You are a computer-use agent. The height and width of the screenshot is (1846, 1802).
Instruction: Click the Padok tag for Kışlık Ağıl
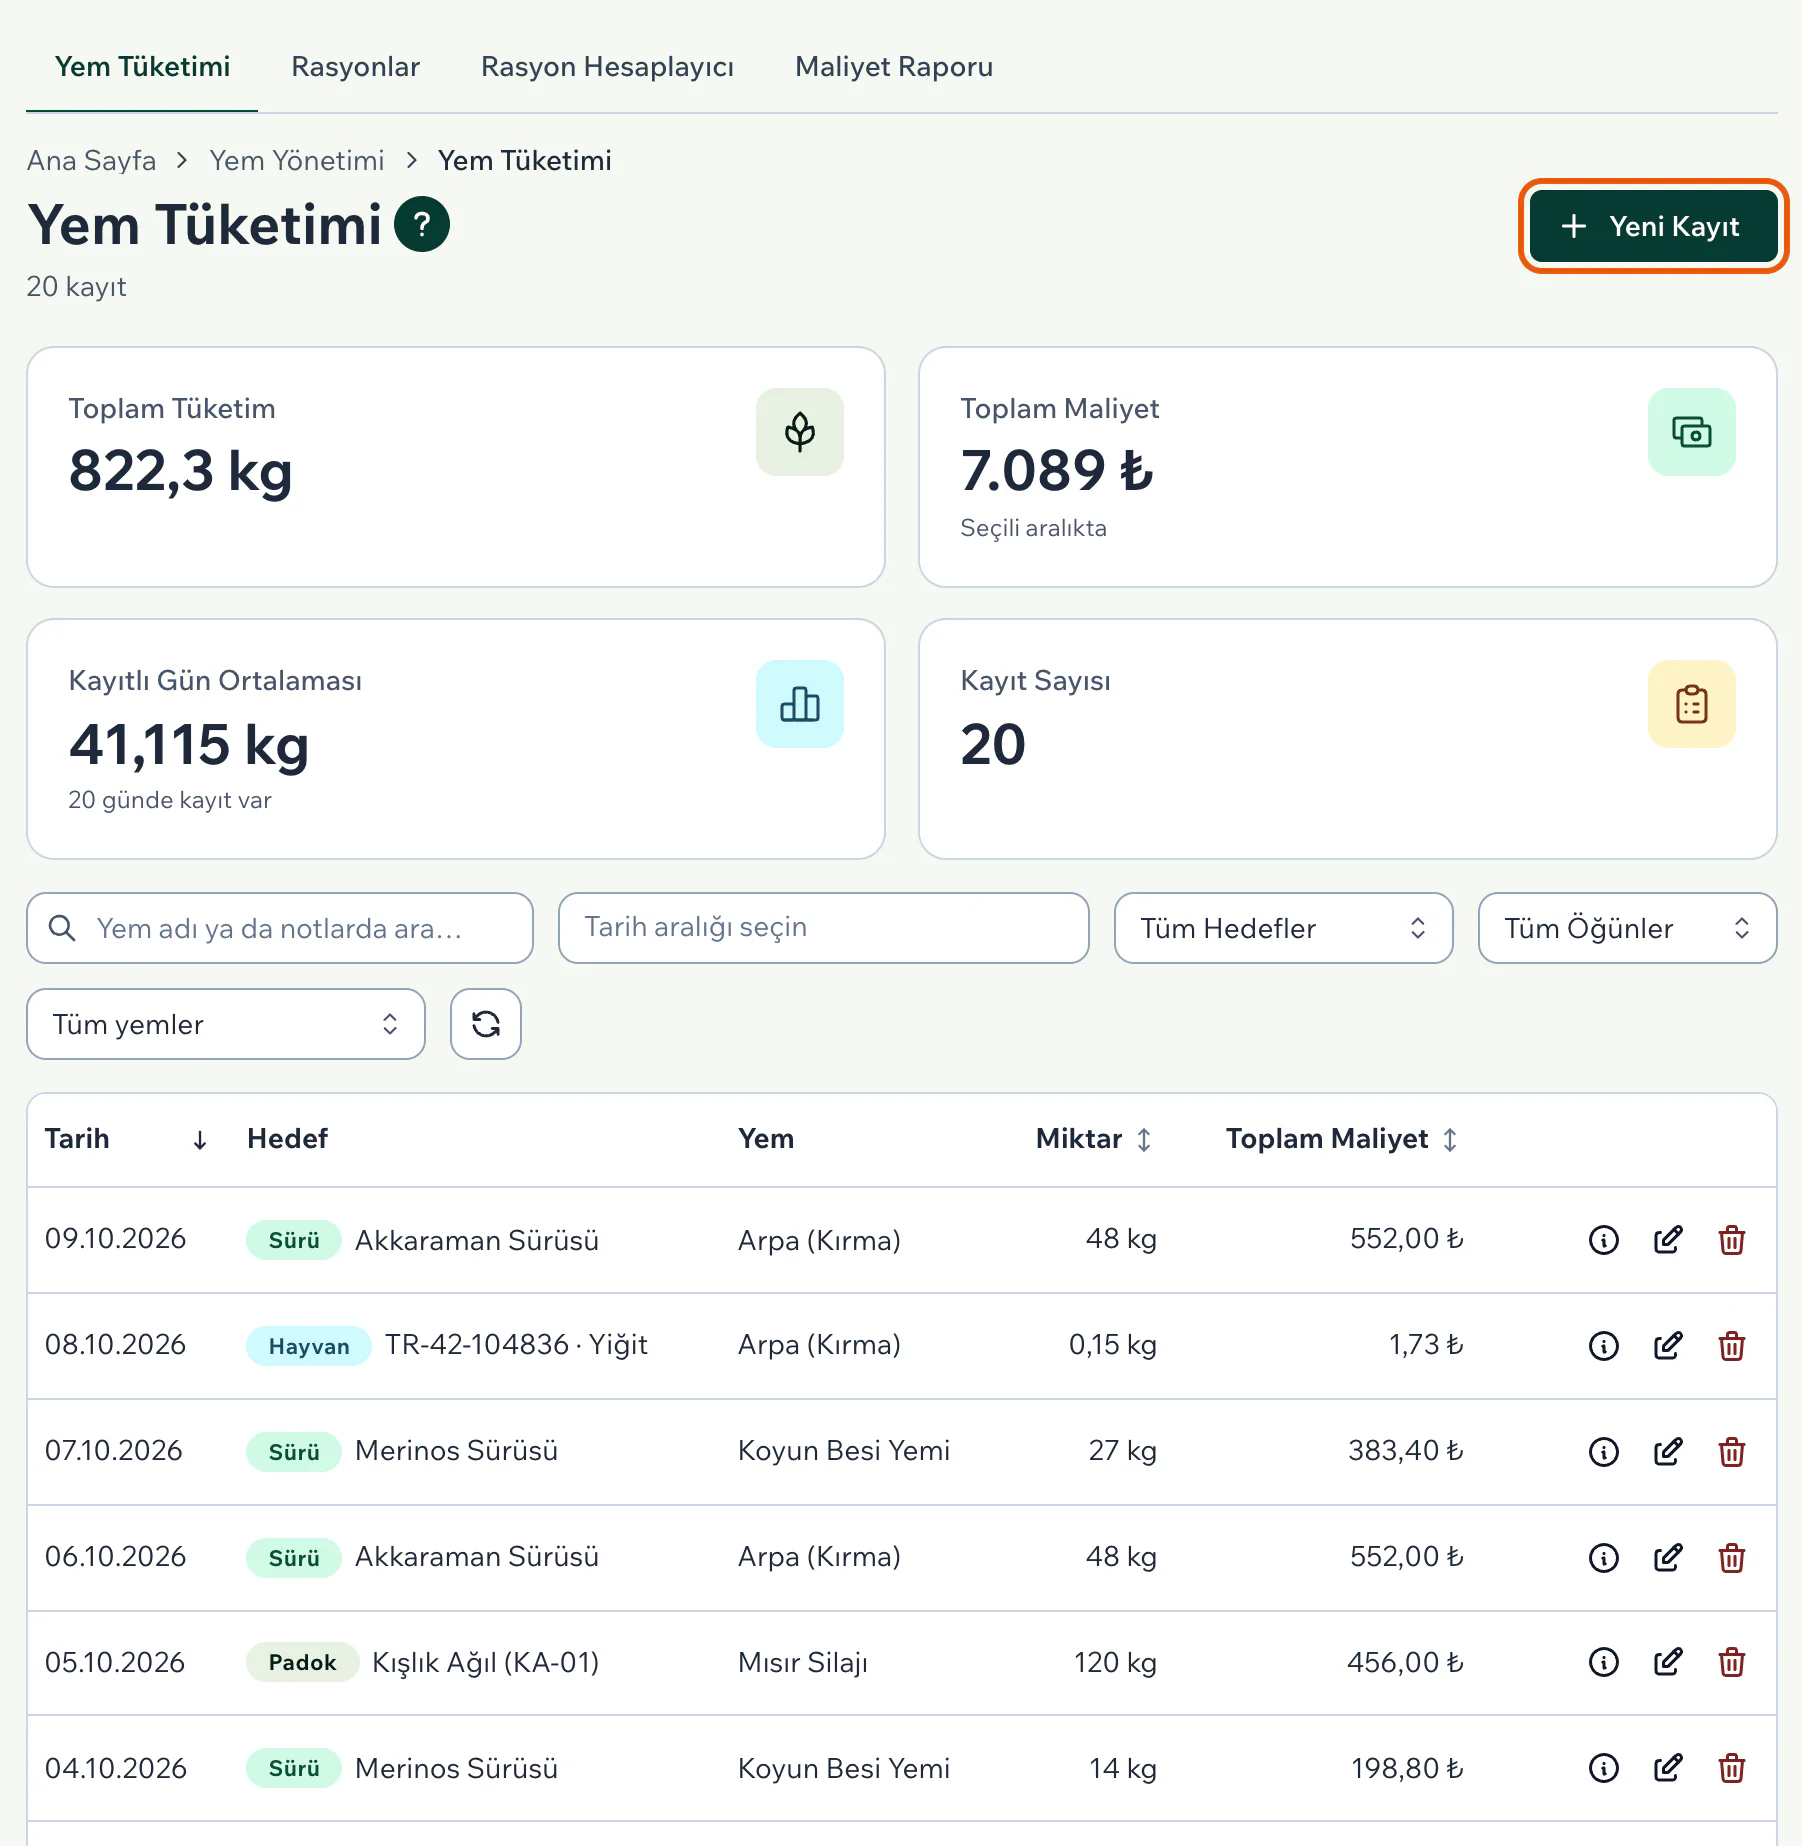point(302,1662)
